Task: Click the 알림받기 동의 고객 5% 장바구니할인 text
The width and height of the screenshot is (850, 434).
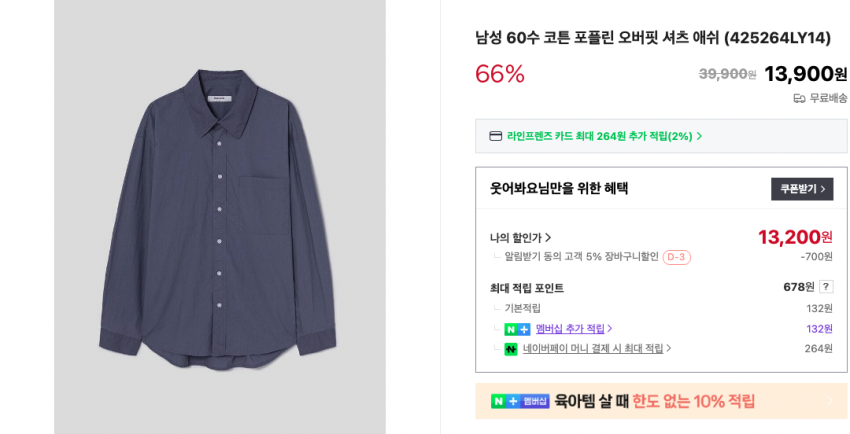Action: [x=581, y=257]
